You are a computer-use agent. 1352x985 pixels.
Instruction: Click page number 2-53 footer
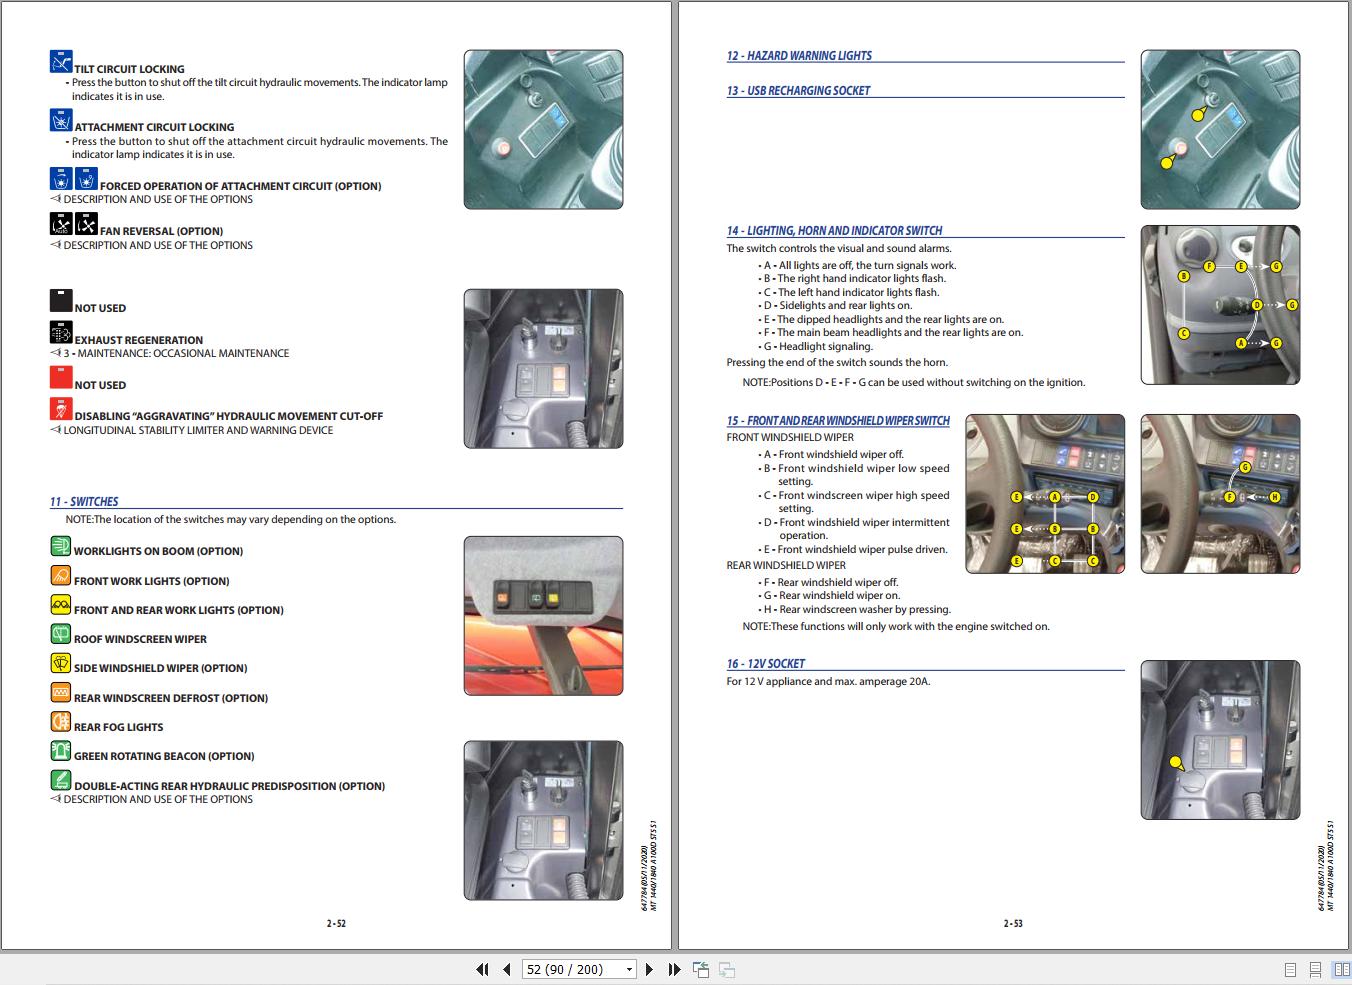pyautogui.click(x=1013, y=924)
